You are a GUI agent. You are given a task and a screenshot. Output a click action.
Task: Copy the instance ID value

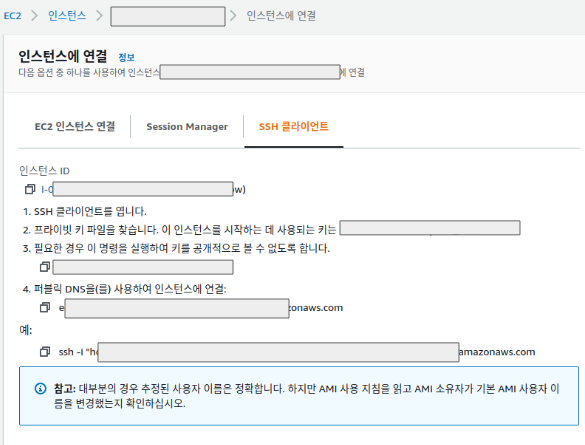[30, 189]
